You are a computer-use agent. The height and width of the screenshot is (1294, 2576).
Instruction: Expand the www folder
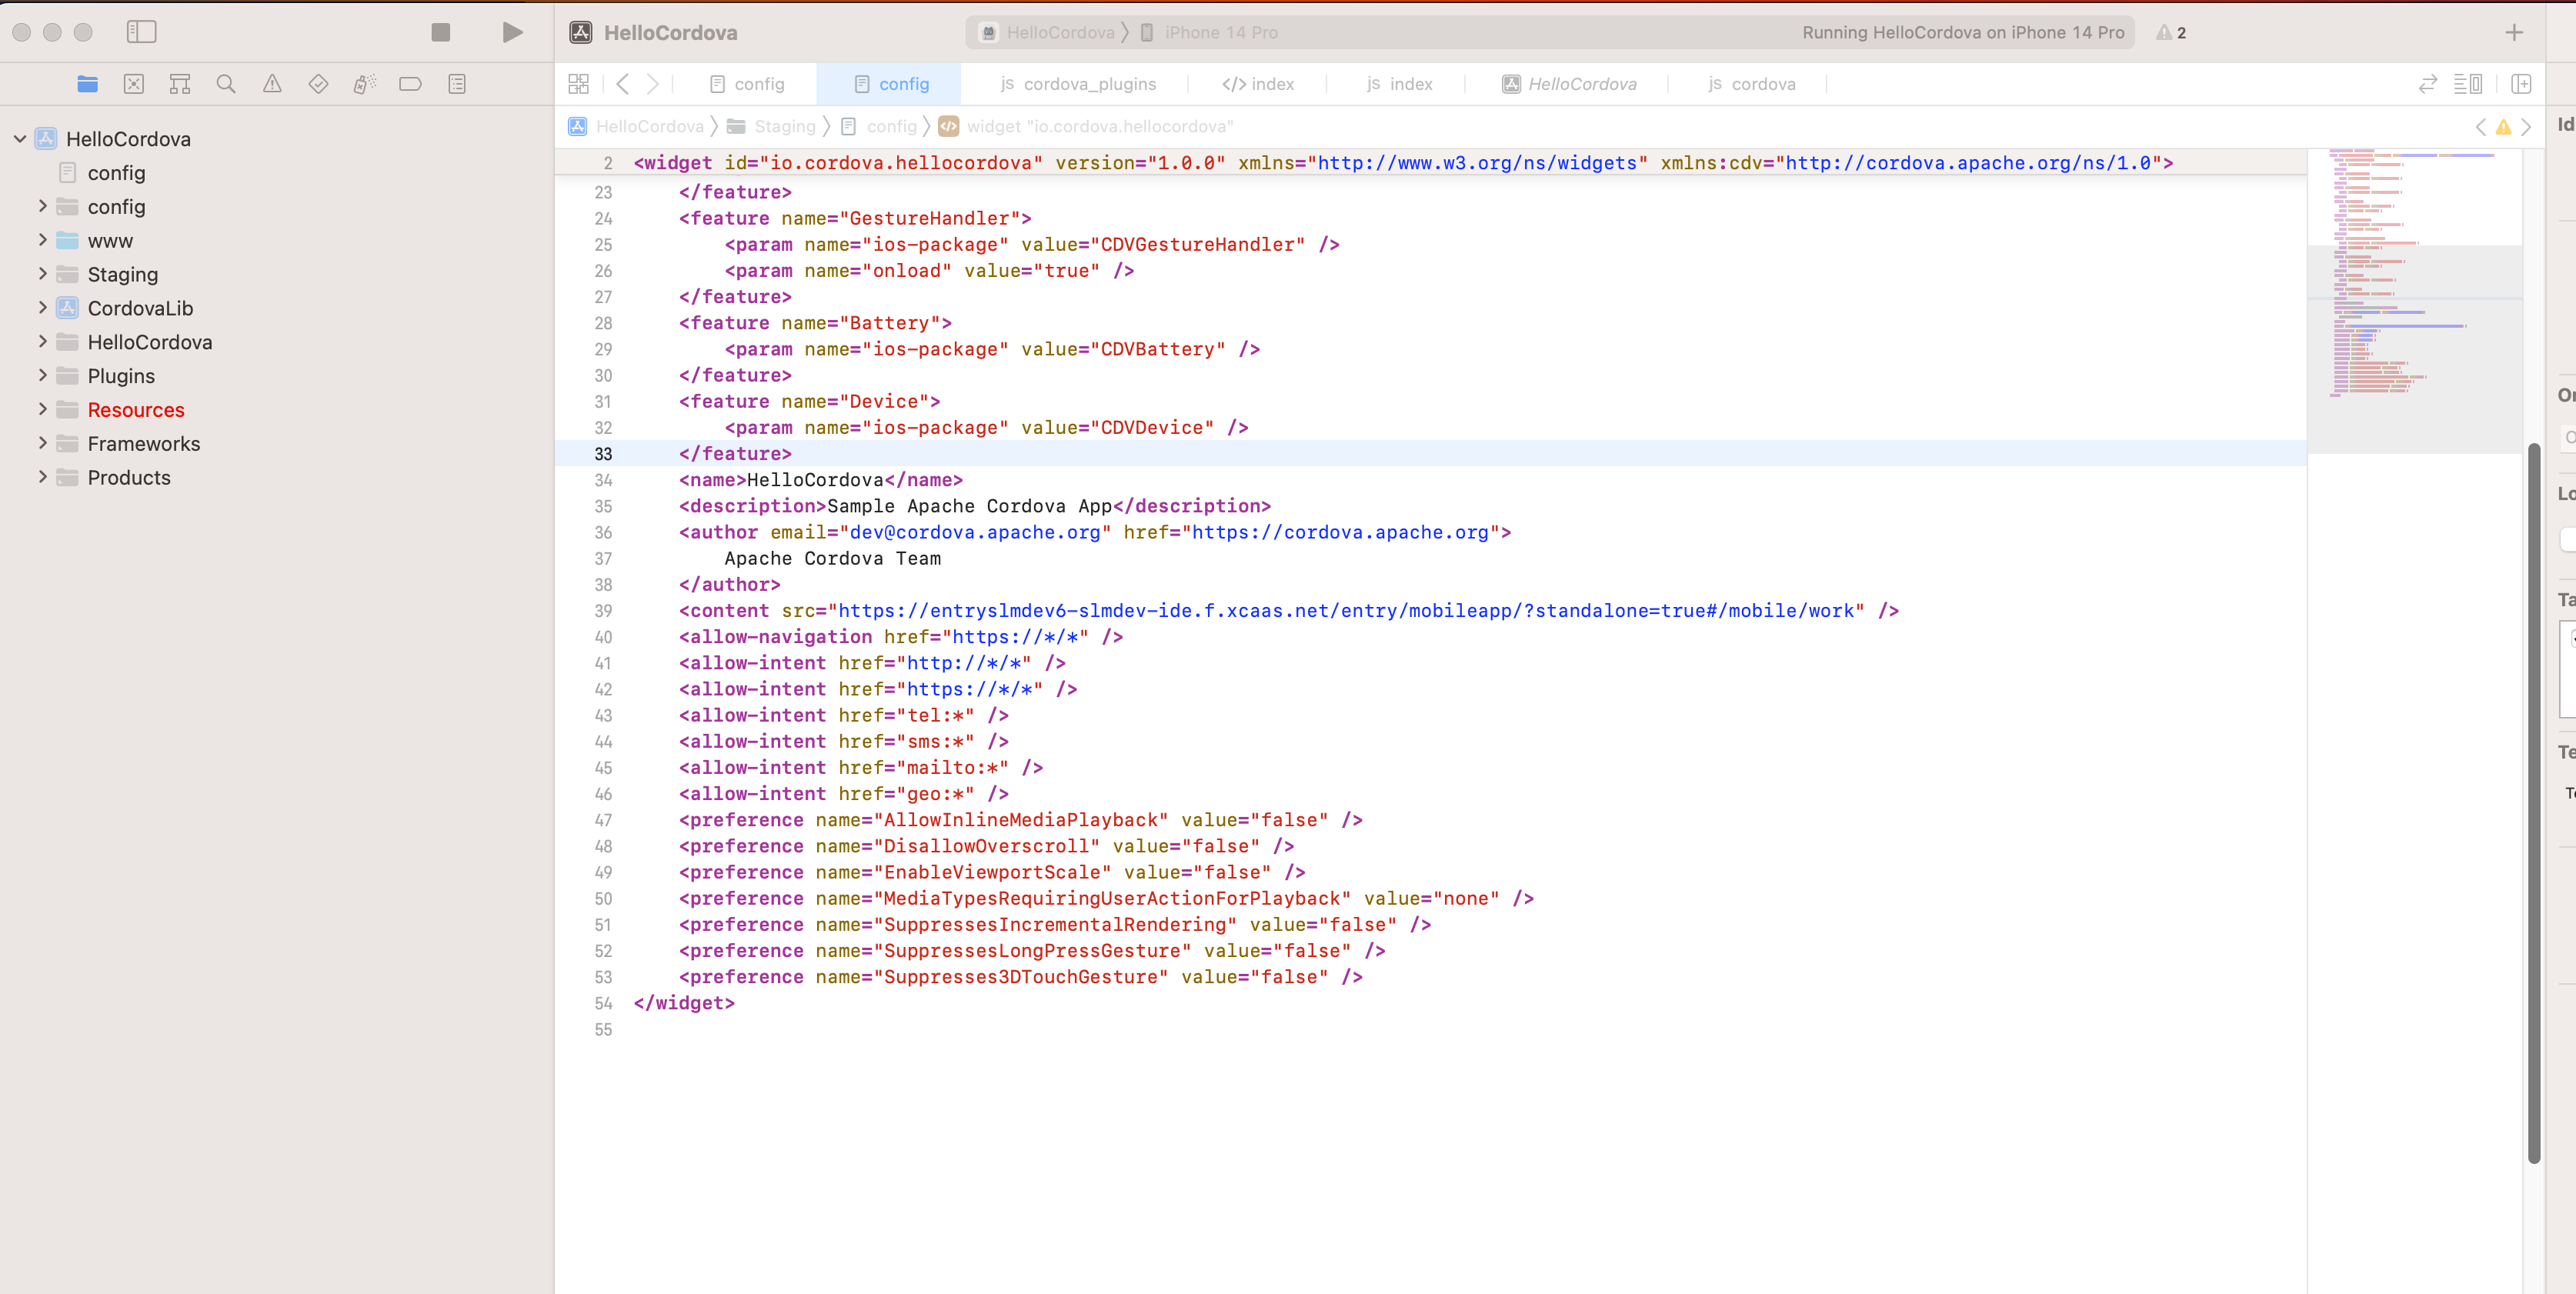(42, 240)
